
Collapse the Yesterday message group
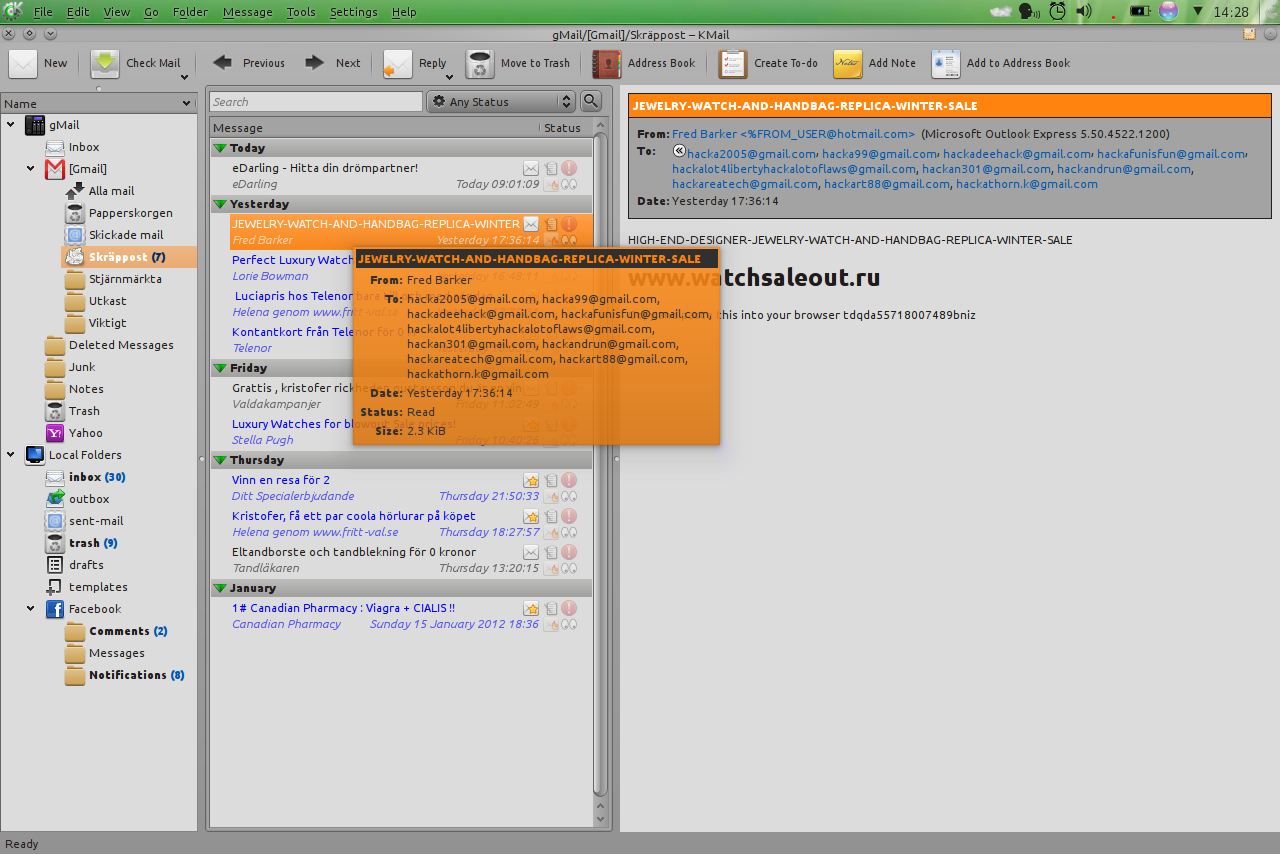tap(220, 204)
